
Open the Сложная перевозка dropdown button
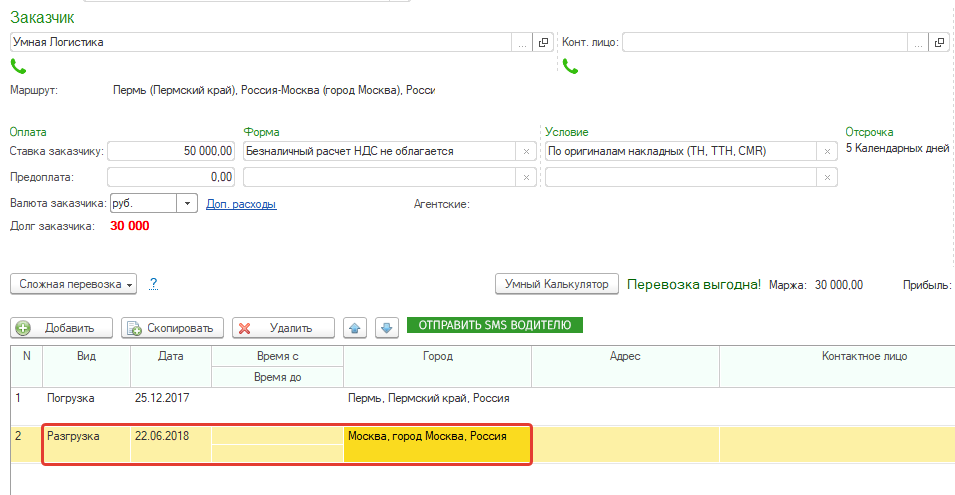[x=73, y=284]
